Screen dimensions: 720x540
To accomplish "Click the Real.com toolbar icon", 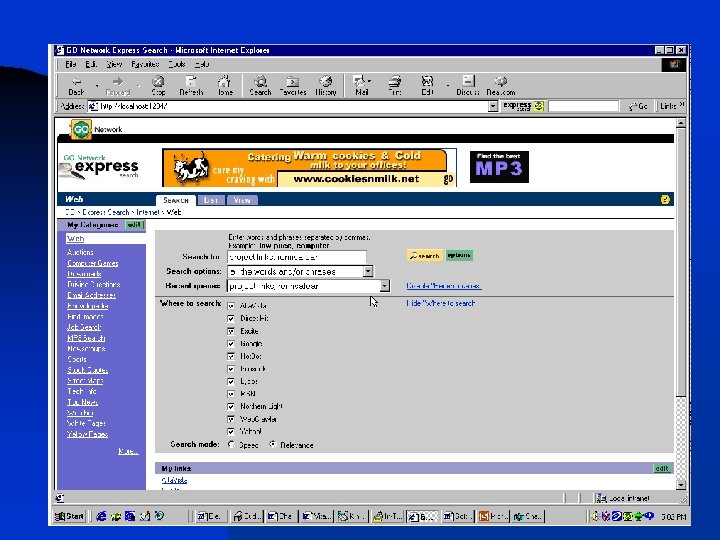I will [501, 86].
